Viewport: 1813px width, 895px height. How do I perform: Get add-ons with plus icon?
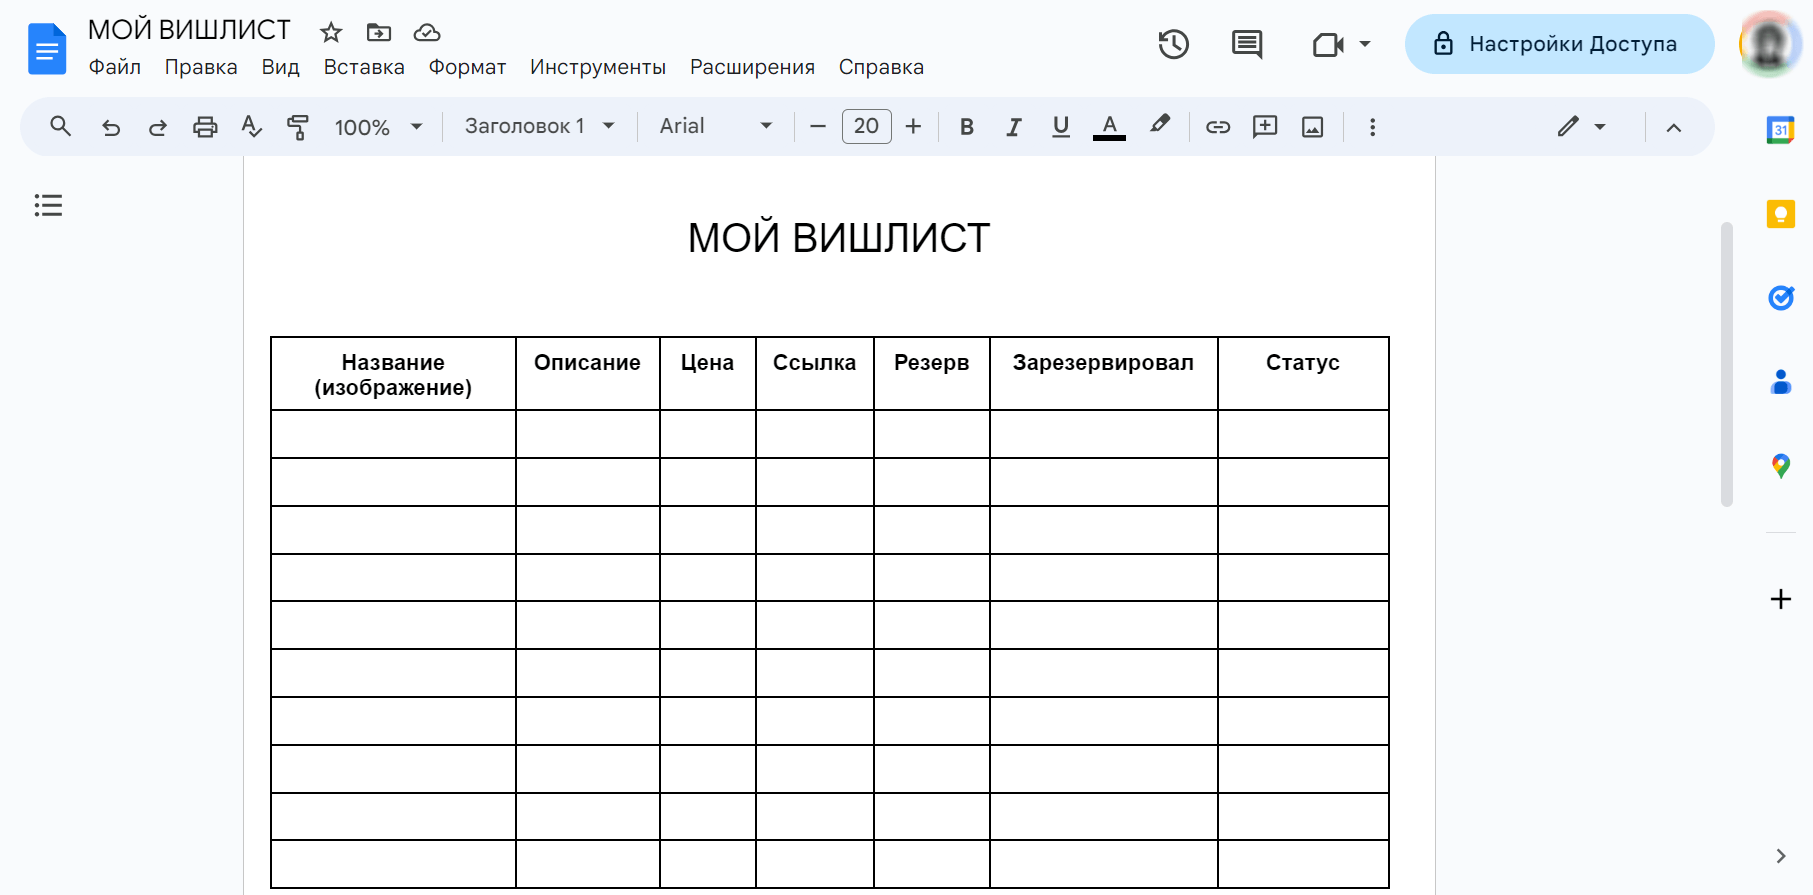[1781, 599]
